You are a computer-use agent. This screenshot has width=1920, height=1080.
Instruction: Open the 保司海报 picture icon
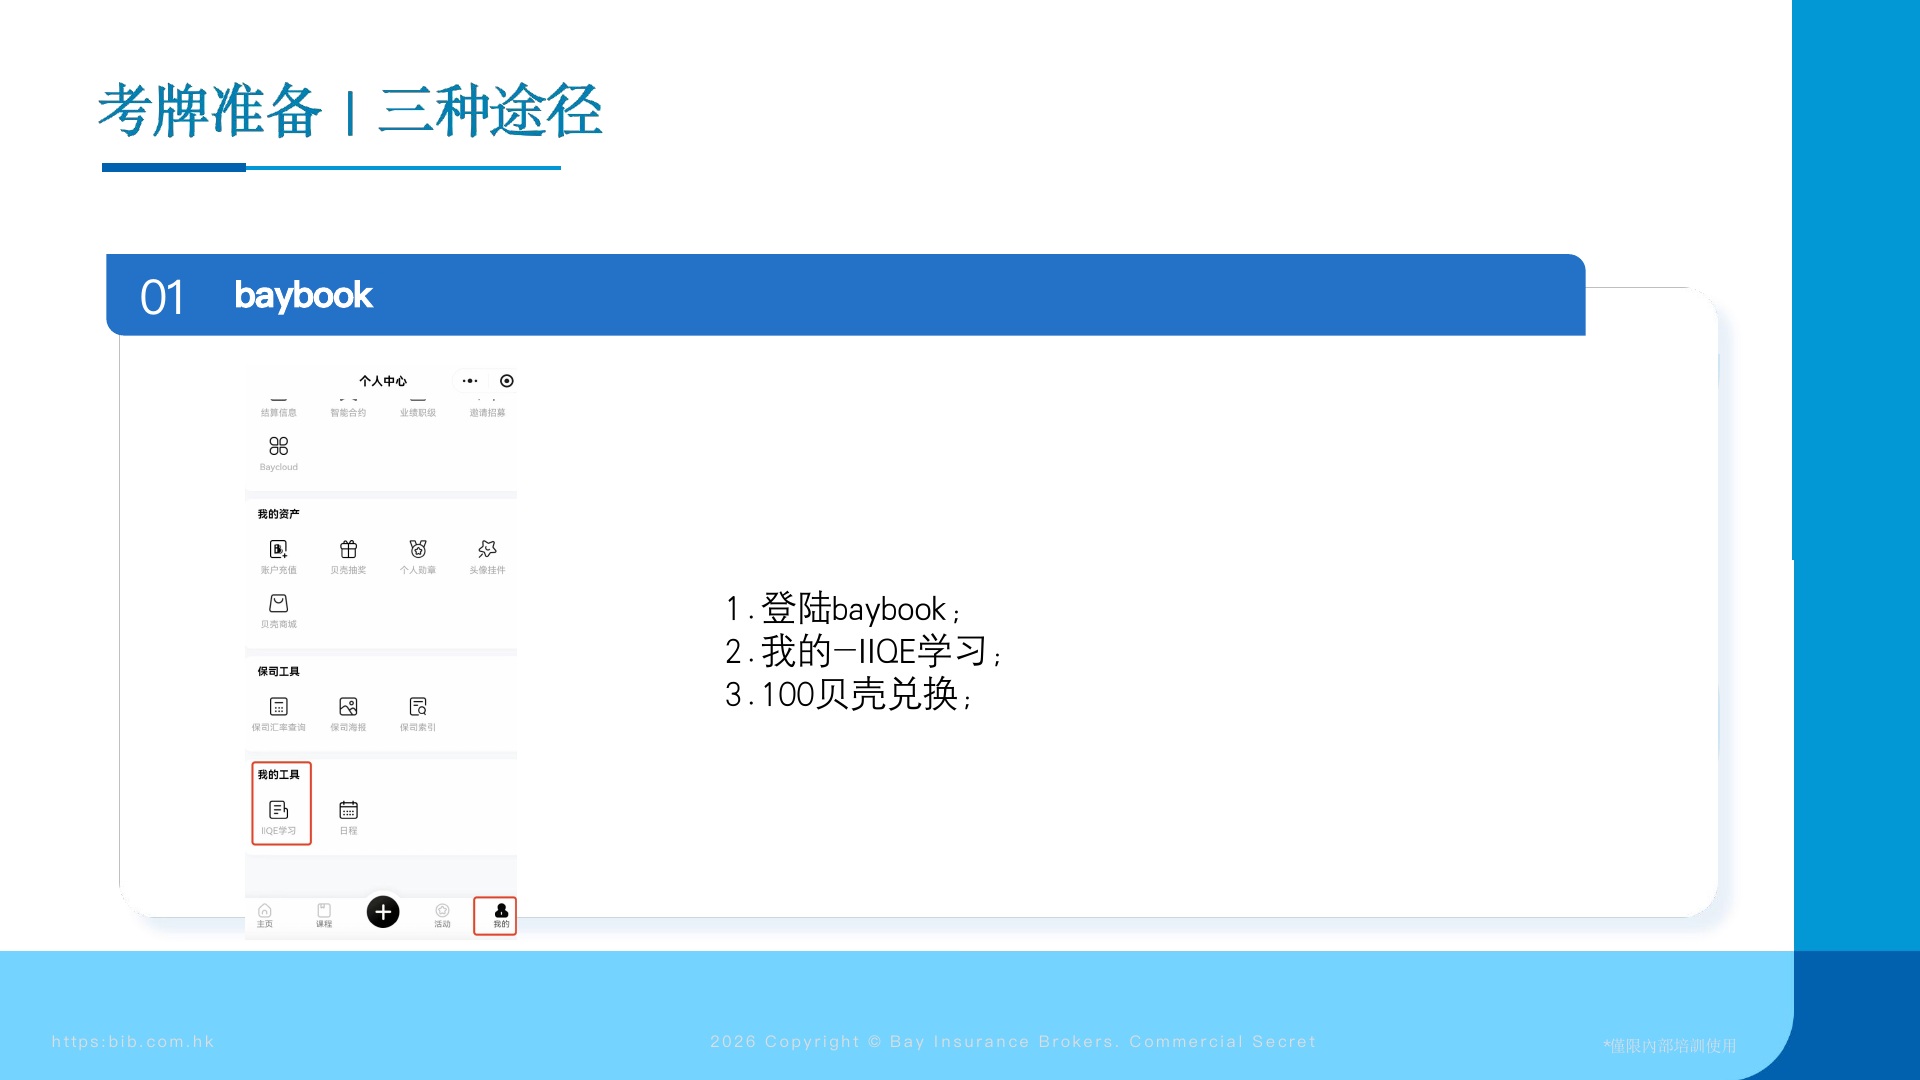pos(348,706)
